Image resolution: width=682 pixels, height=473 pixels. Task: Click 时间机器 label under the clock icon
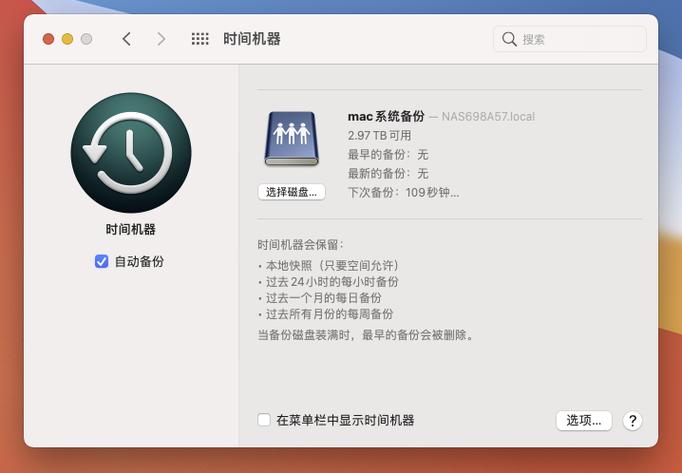coord(130,229)
